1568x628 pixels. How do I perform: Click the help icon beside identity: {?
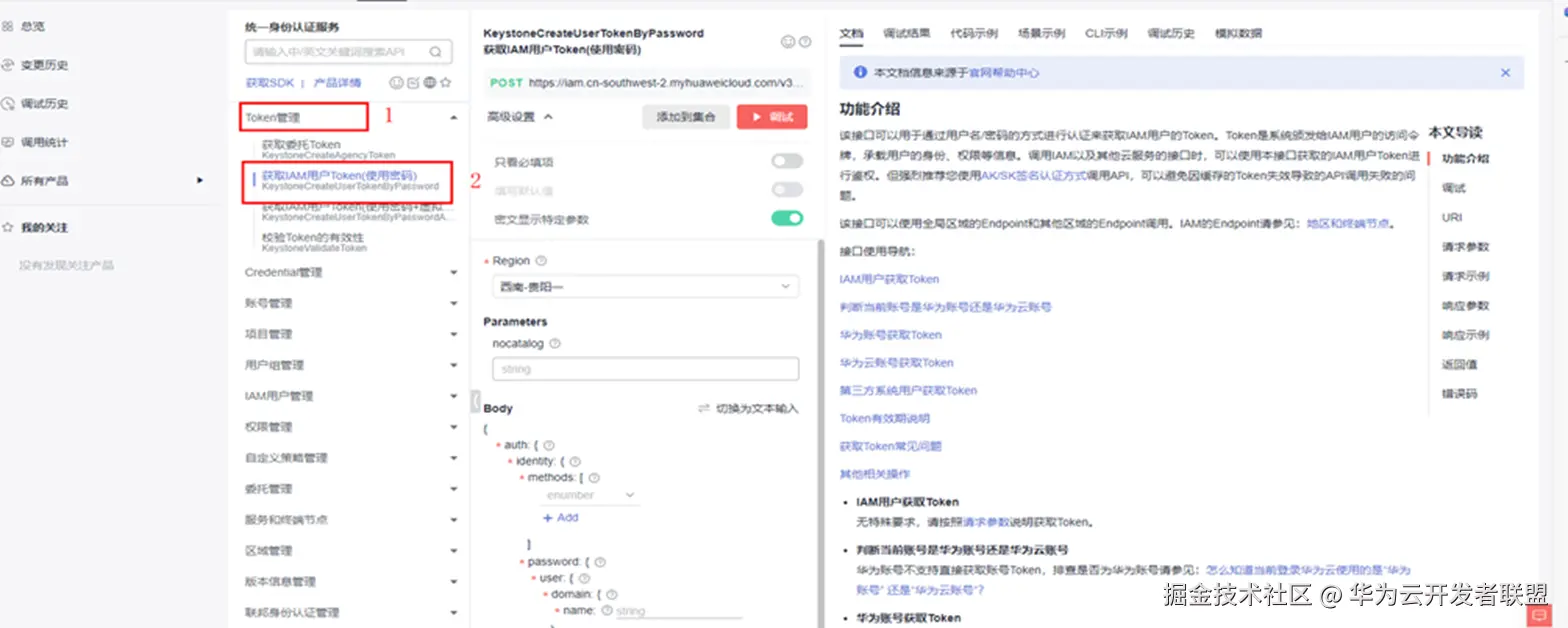(x=575, y=461)
